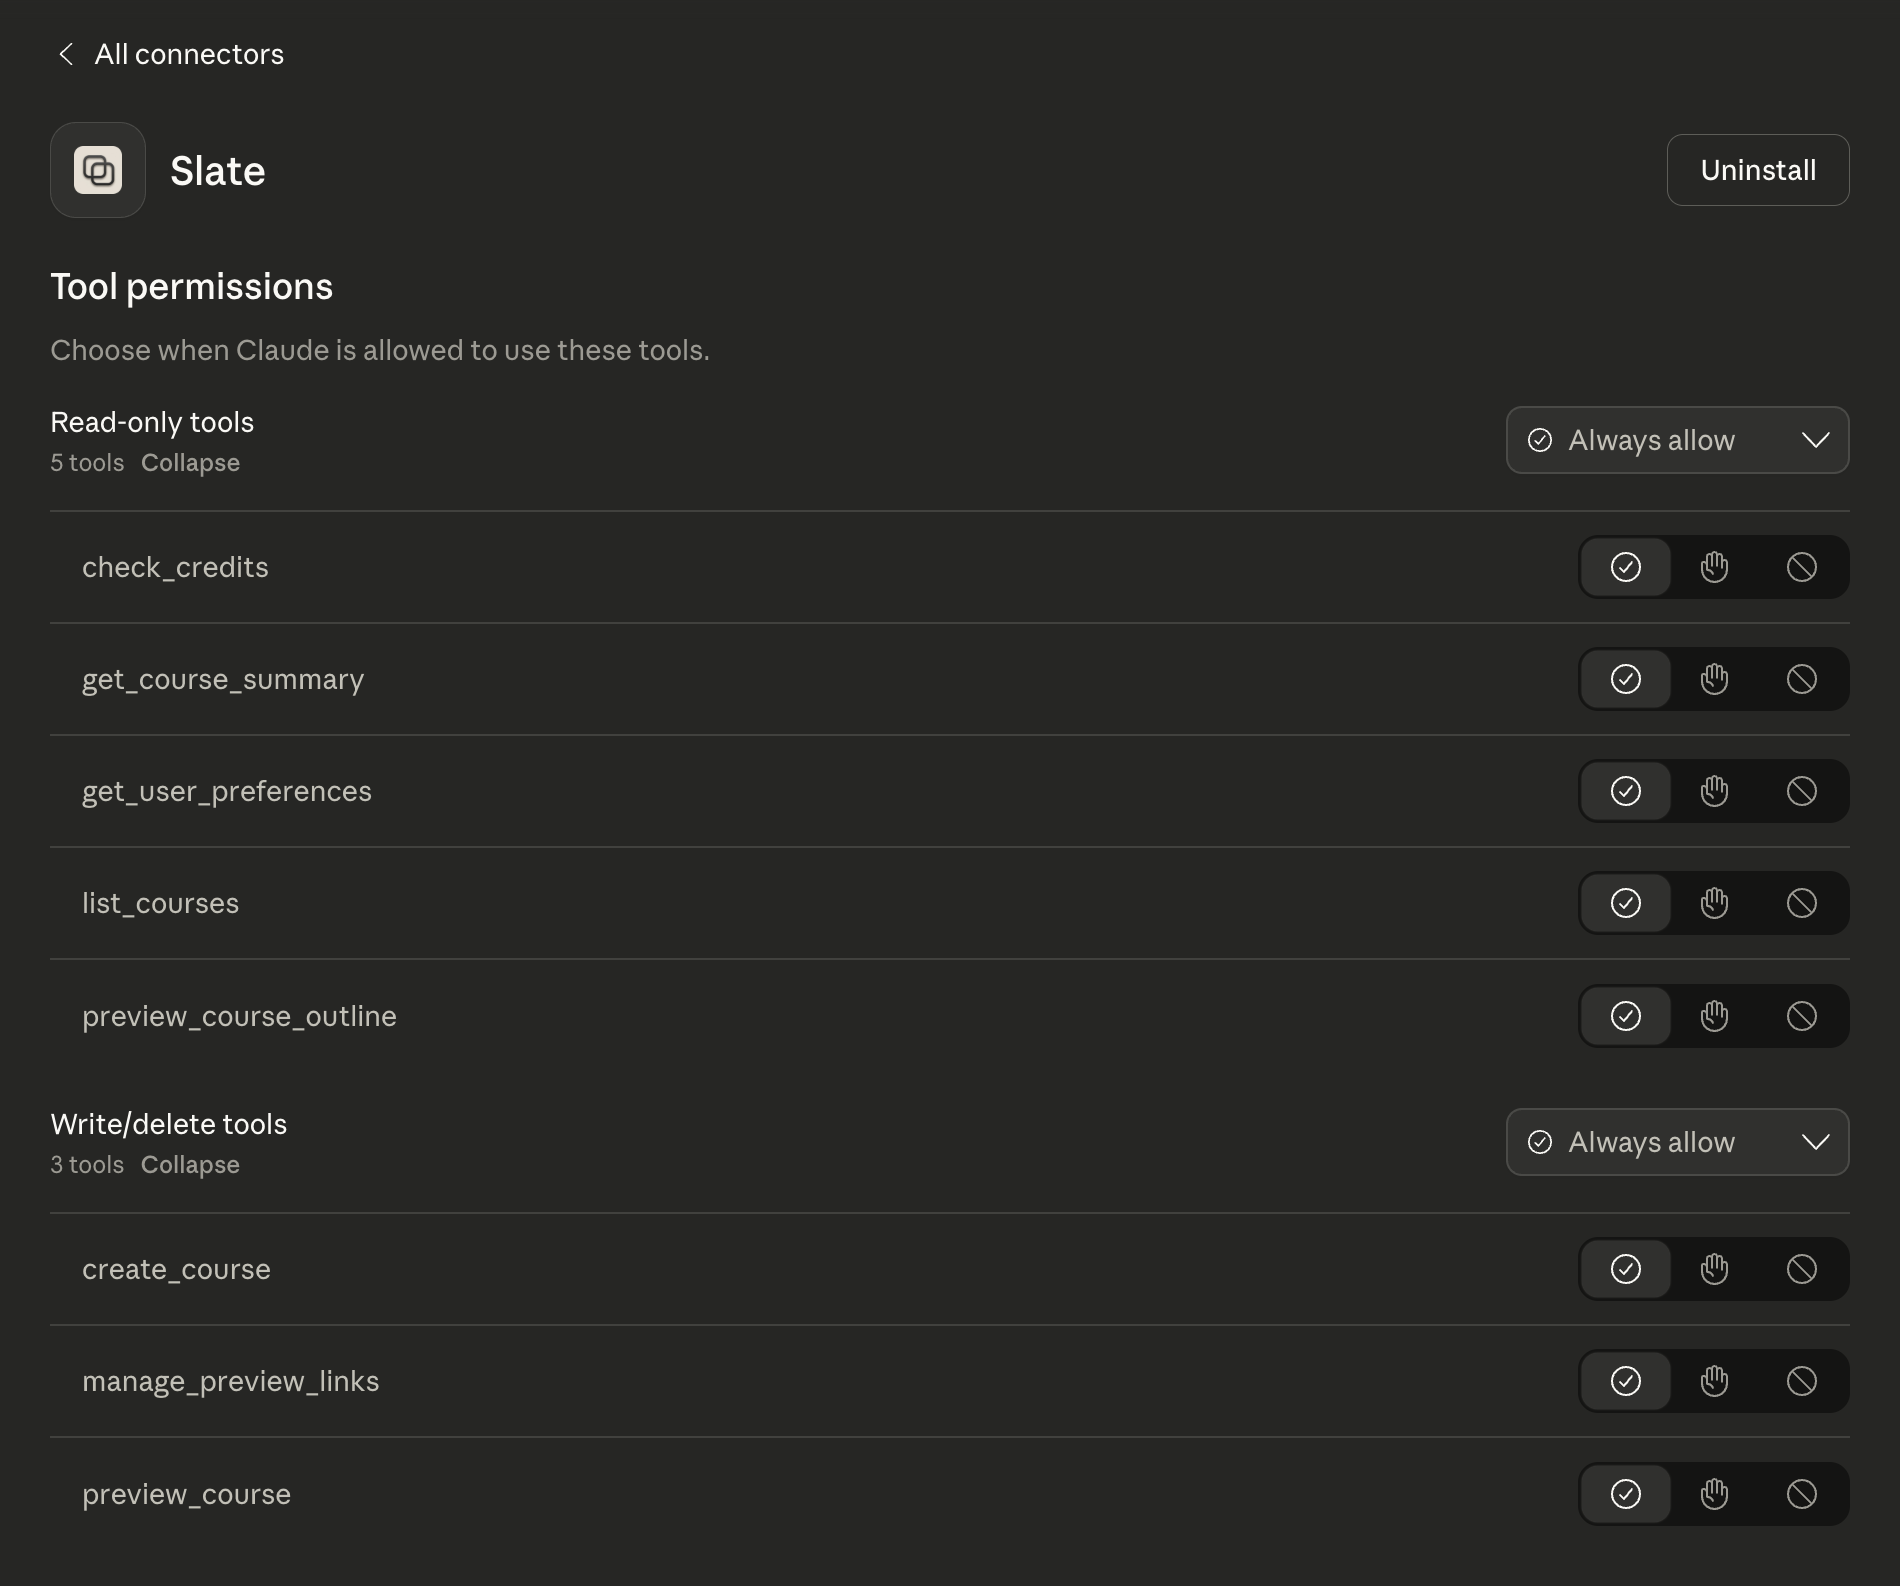Screen dimensions: 1900x1586
Task: Always allow manage_preview_links
Action: (x=1626, y=1381)
